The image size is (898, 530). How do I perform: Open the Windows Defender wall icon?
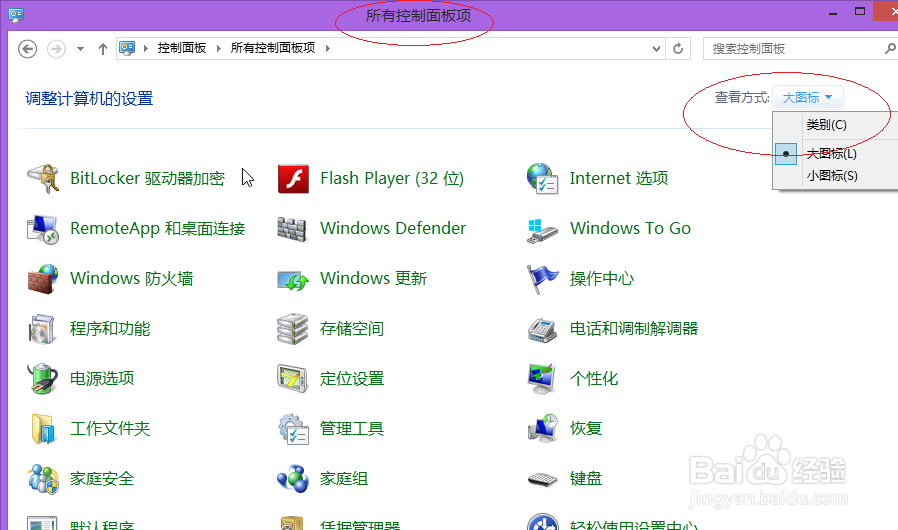(292, 229)
